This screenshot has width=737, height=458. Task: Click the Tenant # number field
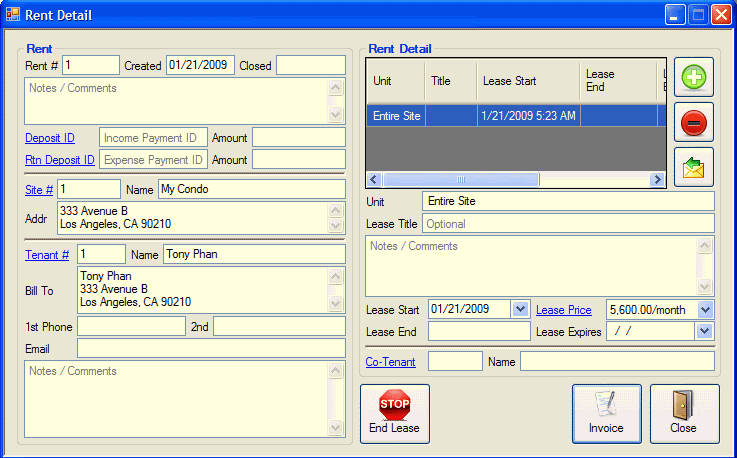[102, 254]
